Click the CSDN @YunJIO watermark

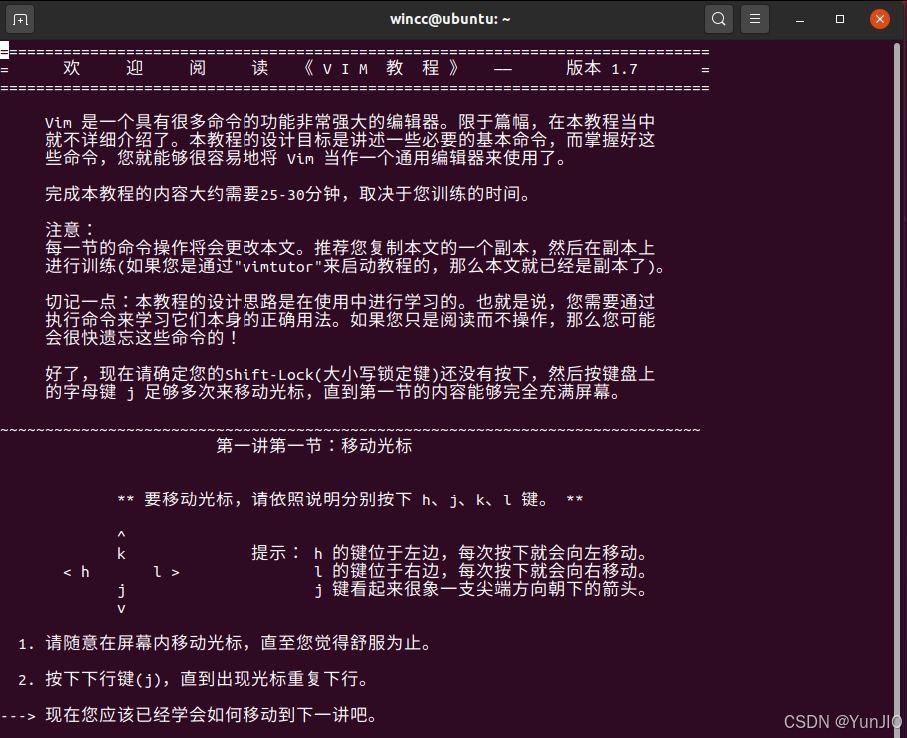pyautogui.click(x=842, y=720)
